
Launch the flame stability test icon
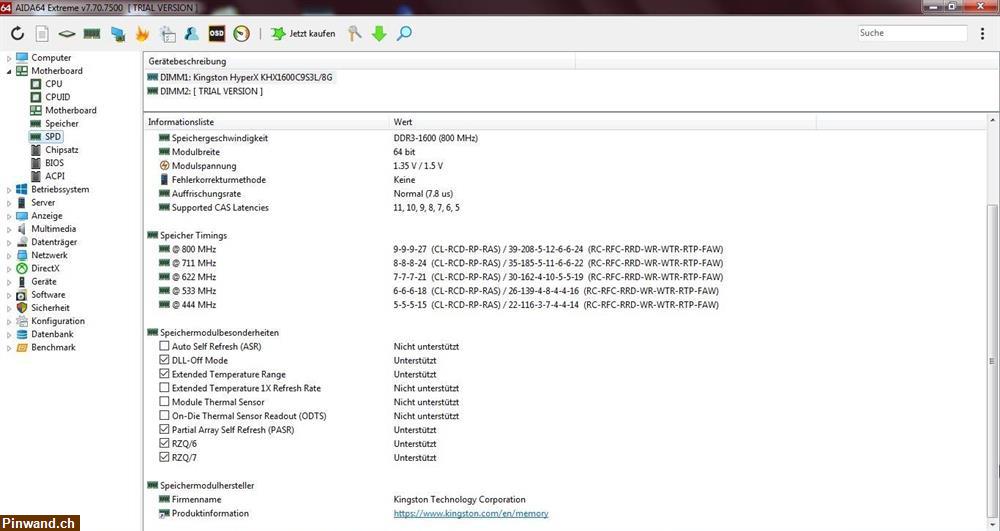[x=142, y=34]
